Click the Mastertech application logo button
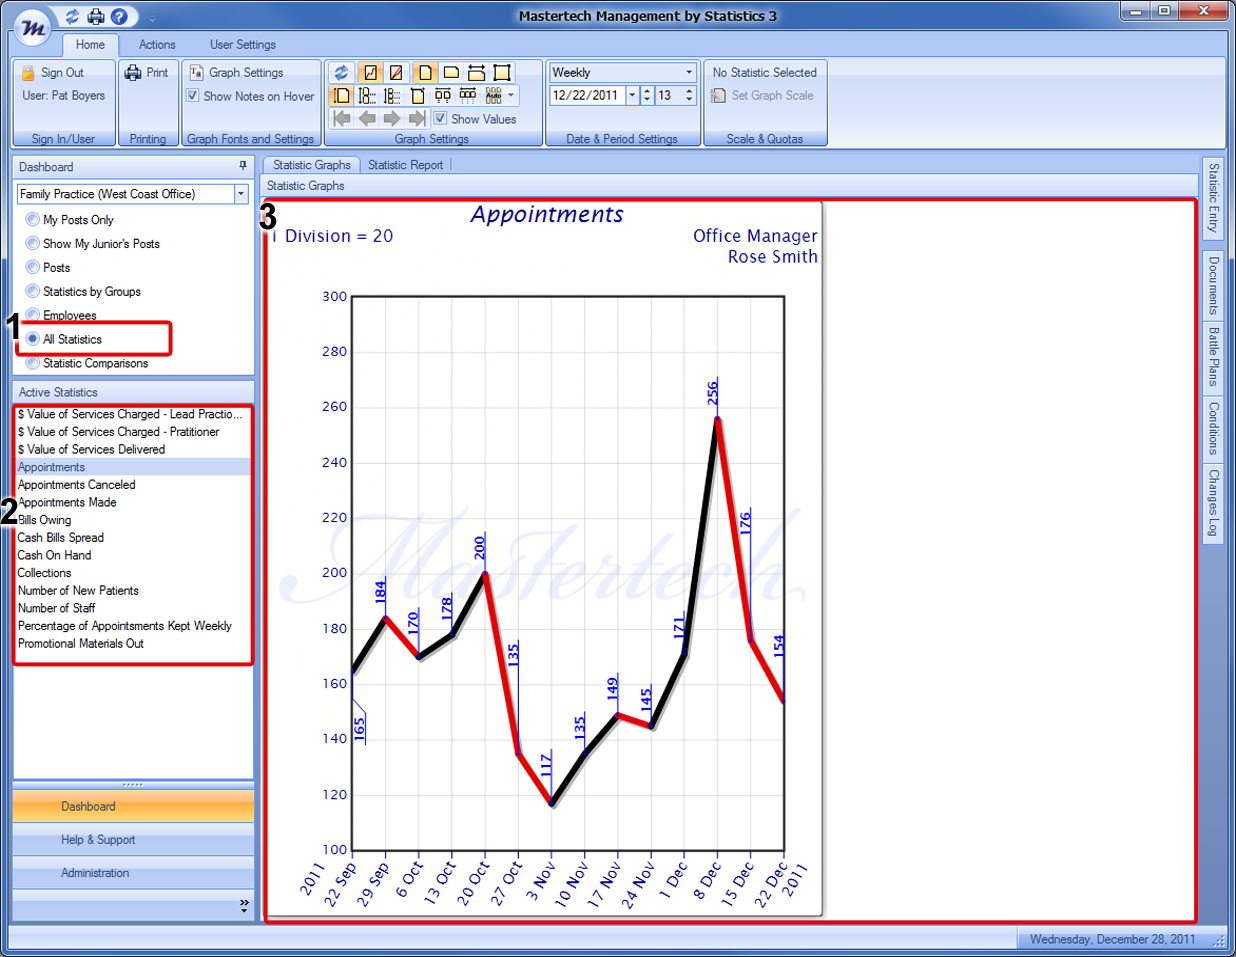This screenshot has width=1236, height=957. coord(33,28)
